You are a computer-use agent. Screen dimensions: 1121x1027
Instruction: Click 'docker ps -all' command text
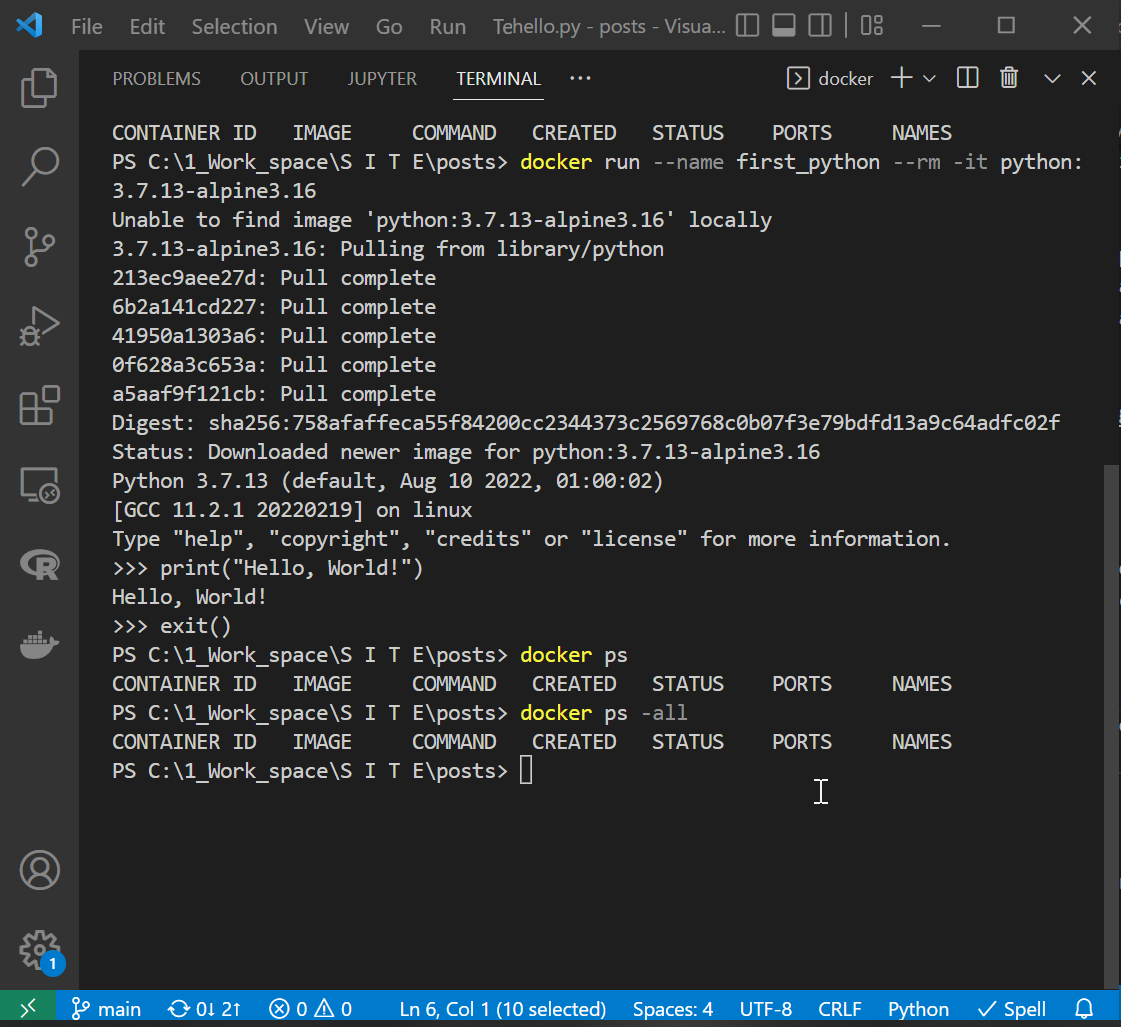pyautogui.click(x=603, y=713)
